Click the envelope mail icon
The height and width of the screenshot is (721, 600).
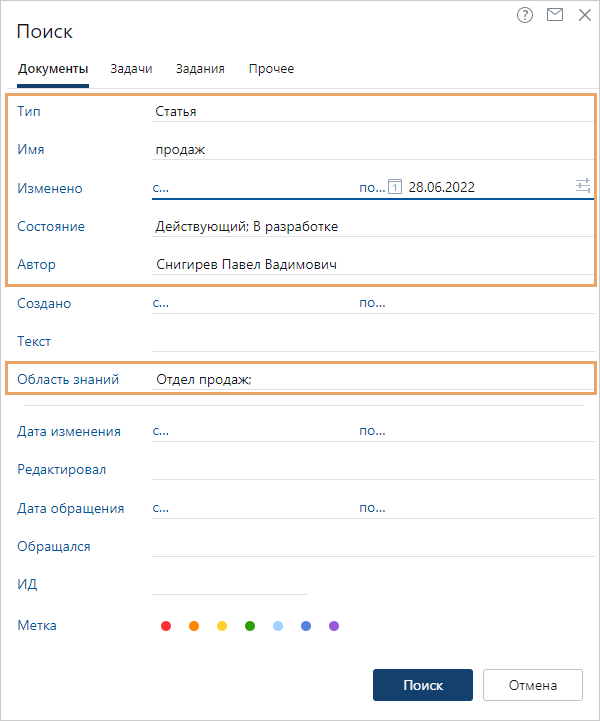(555, 15)
